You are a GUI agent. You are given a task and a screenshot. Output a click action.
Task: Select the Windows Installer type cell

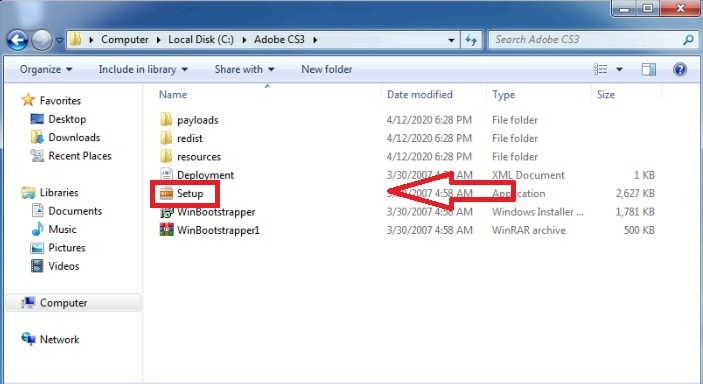pyautogui.click(x=538, y=212)
